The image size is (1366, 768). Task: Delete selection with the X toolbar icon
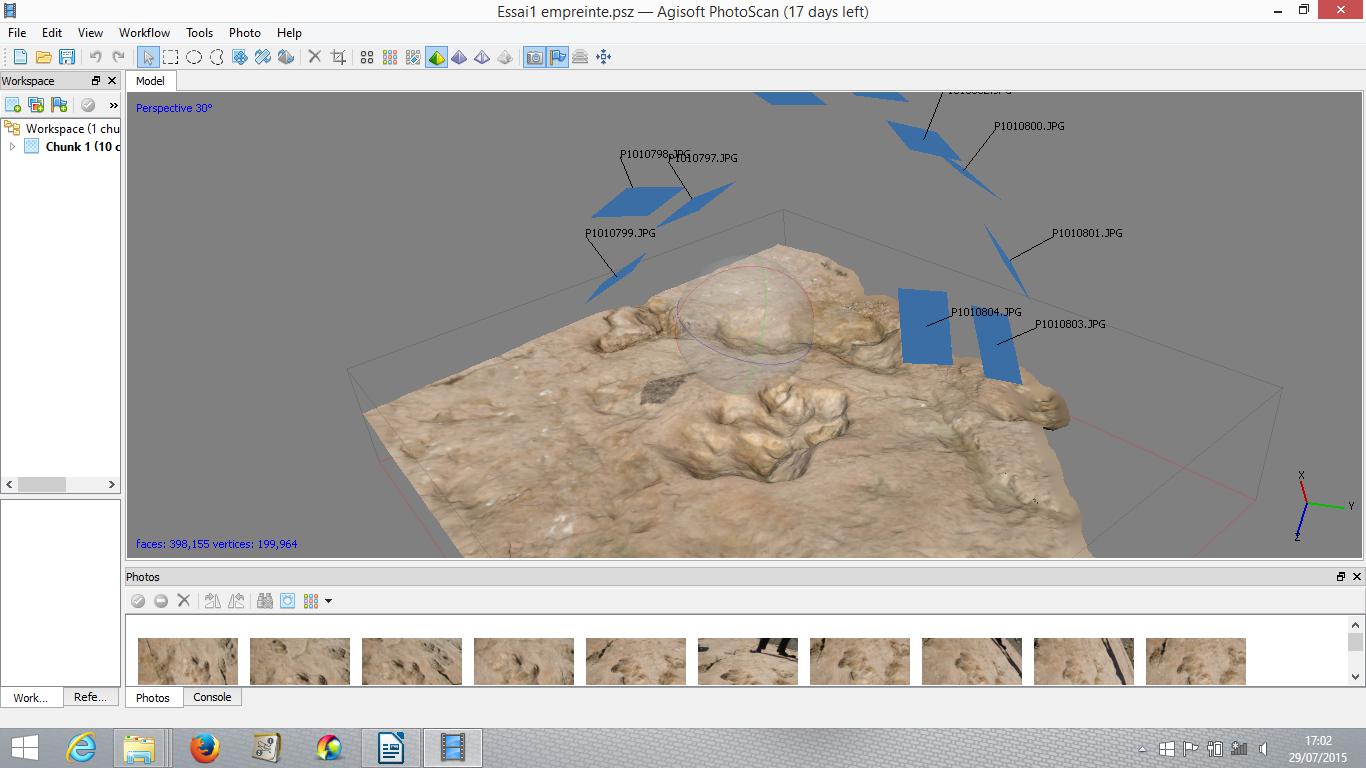[314, 57]
